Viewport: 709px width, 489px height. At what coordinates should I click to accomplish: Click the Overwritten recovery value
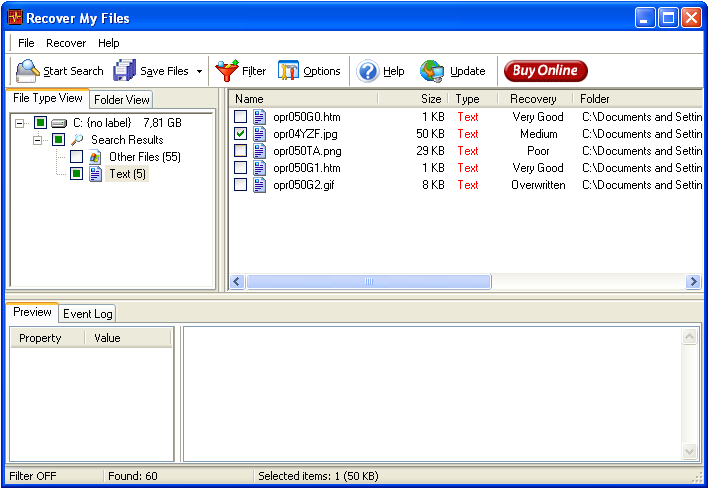[x=538, y=185]
